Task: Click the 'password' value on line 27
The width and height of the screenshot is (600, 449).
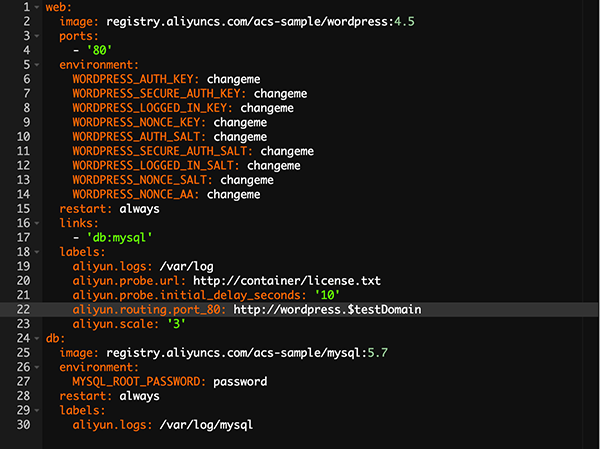Action: click(x=240, y=382)
